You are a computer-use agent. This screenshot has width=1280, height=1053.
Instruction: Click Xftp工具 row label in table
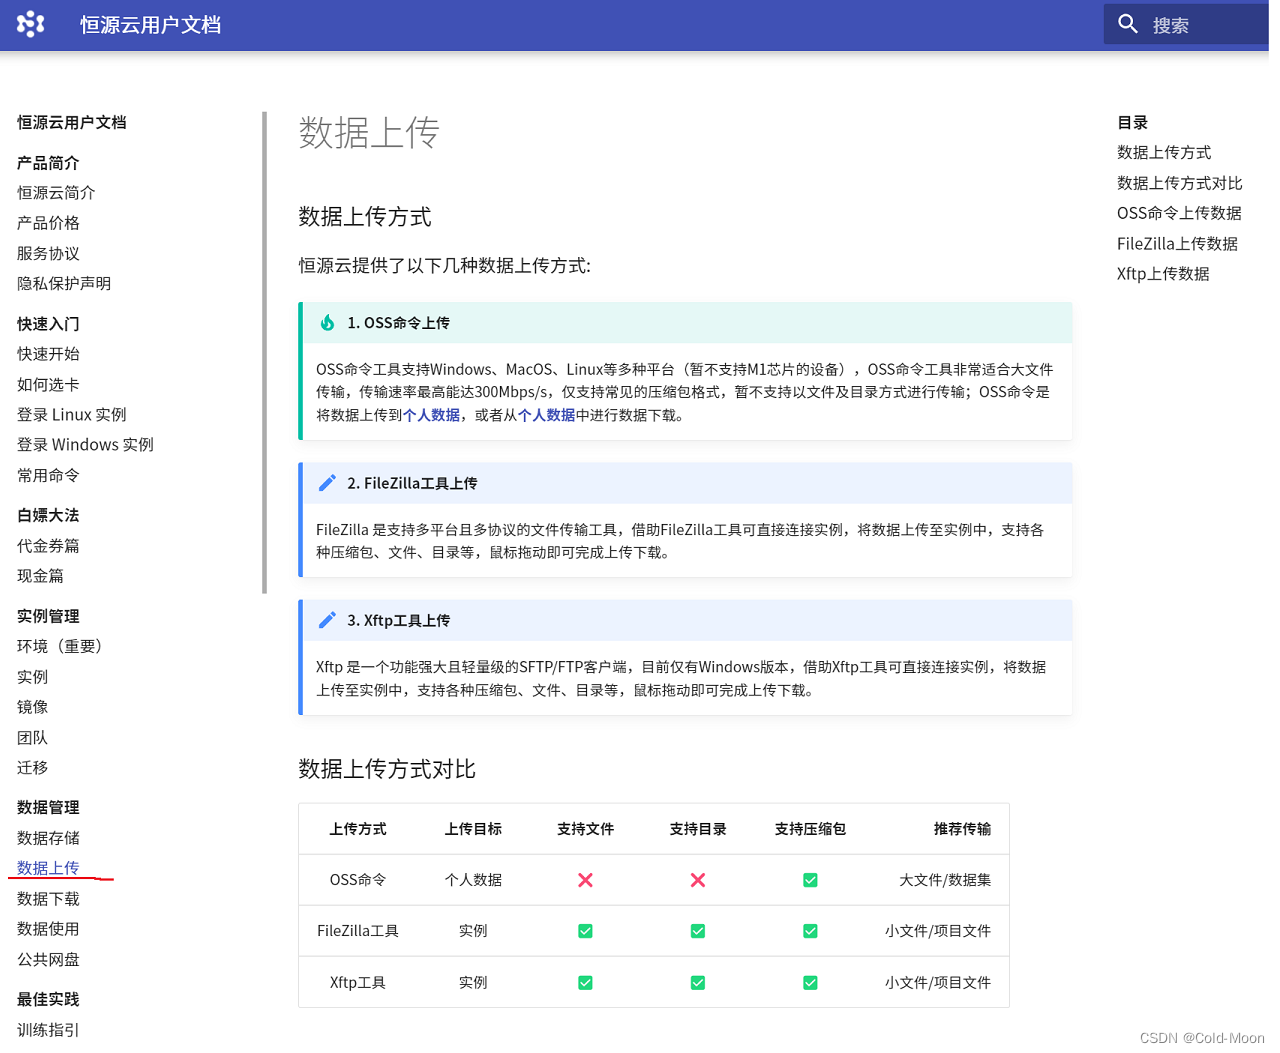(x=358, y=983)
